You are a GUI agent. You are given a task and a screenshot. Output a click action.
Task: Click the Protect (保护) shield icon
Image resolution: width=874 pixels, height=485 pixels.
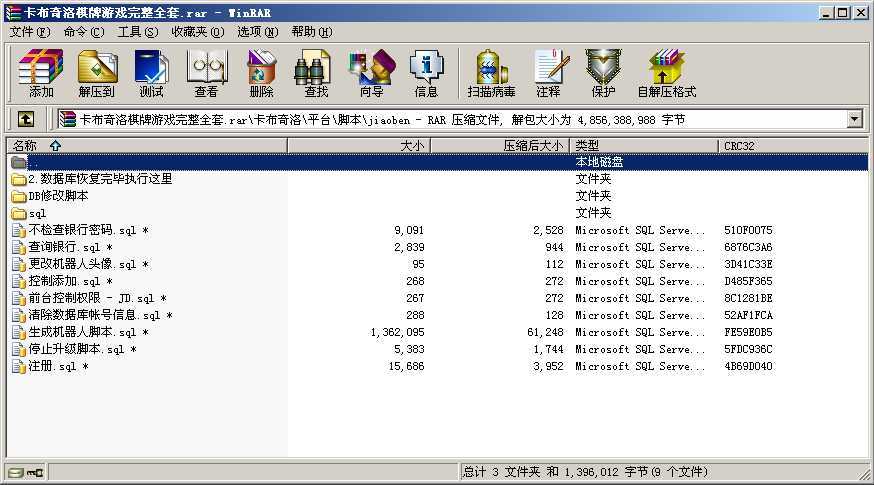click(603, 73)
